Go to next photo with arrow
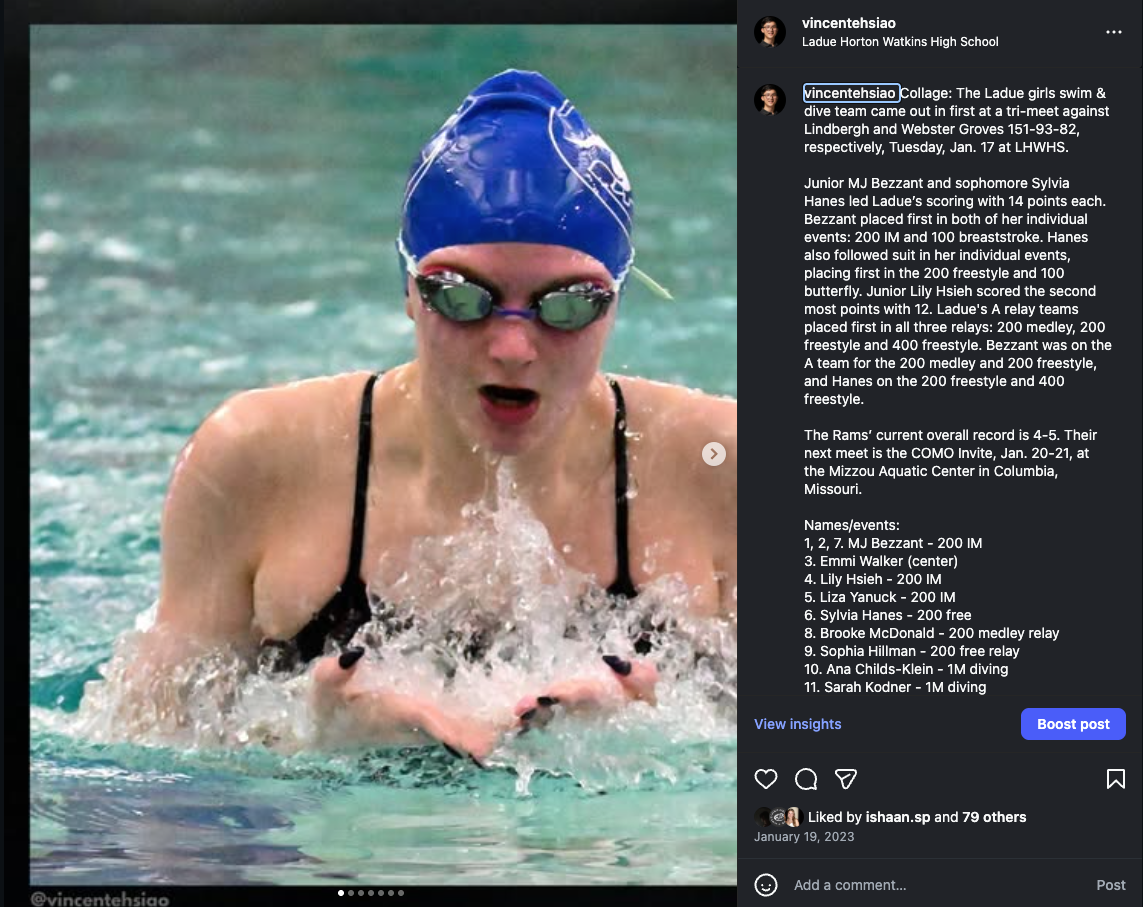1143x907 pixels. pos(714,454)
